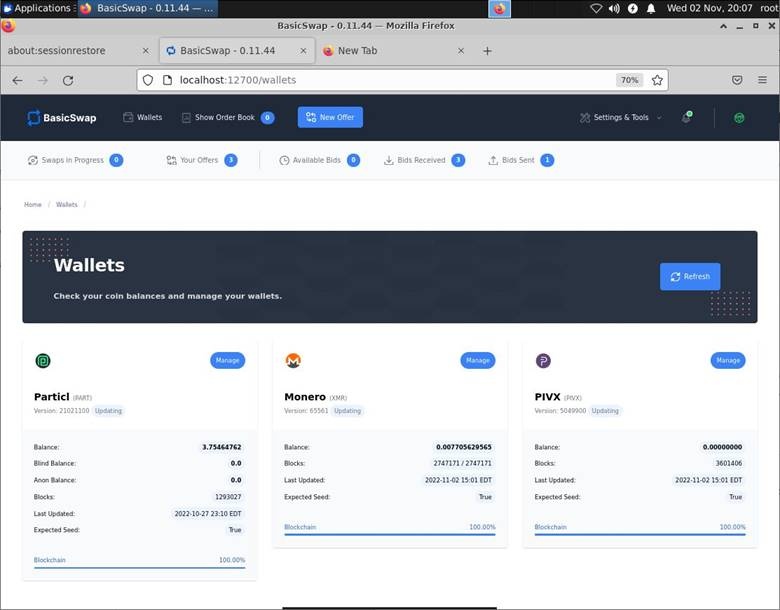Click the green status icon in the header
Viewport: 780px width, 610px height.
[739, 118]
